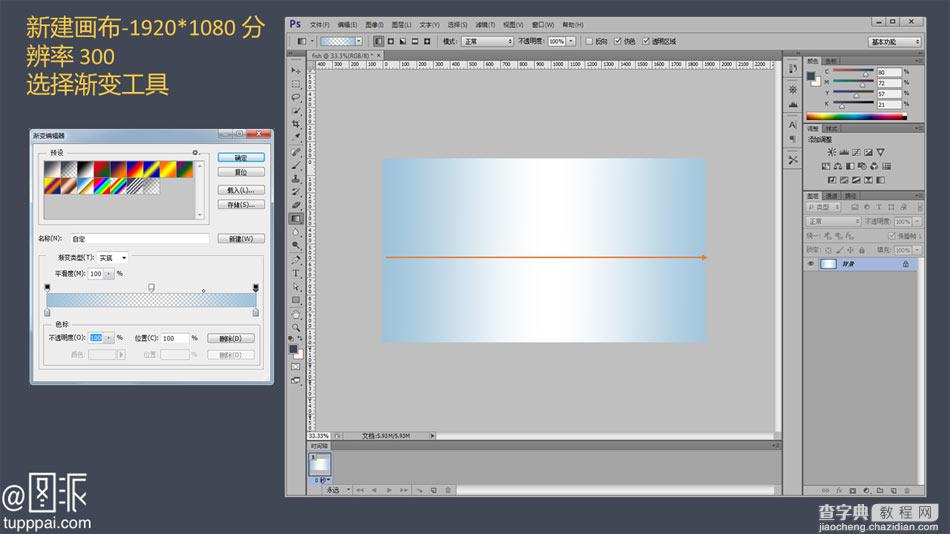Add Brightness/Contrast adjustment from Adjustments panel

click(x=831, y=152)
